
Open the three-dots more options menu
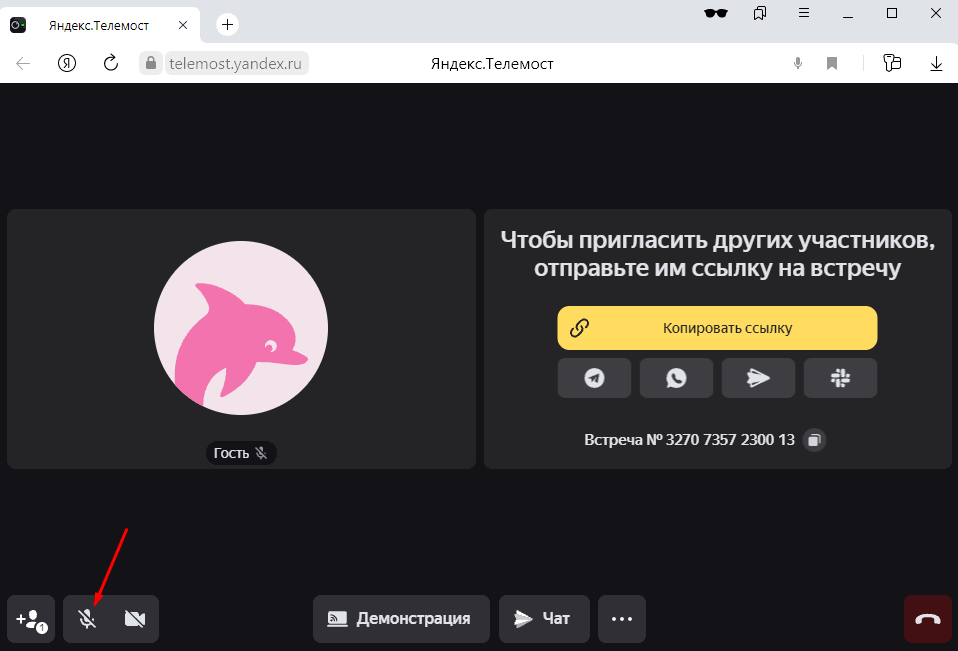[621, 619]
